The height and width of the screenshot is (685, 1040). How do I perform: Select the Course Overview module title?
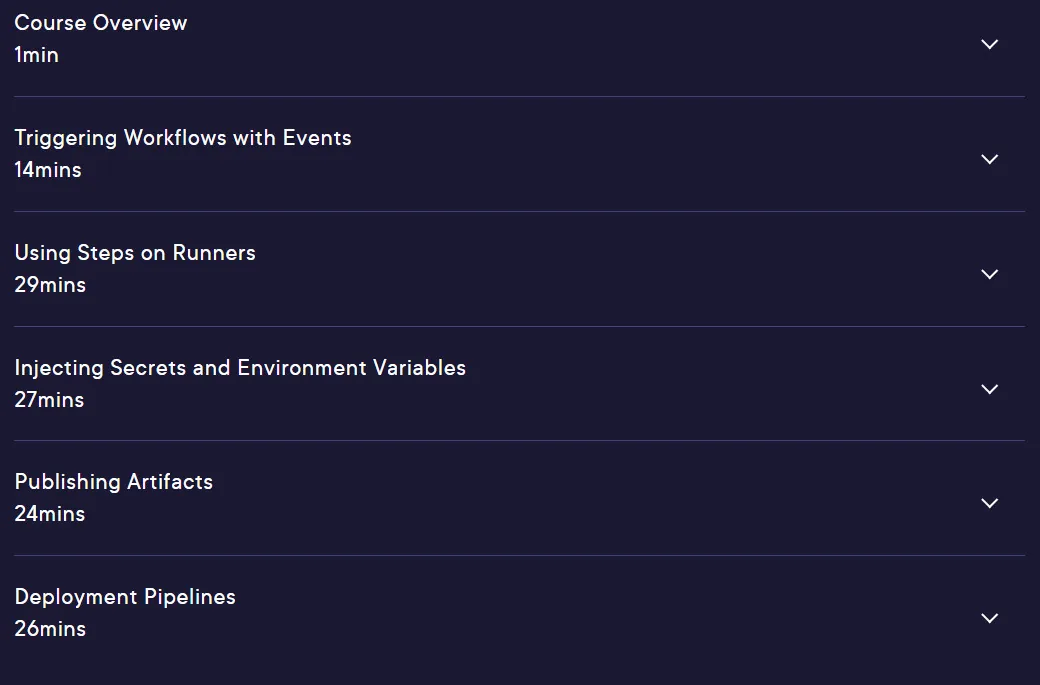pos(101,23)
